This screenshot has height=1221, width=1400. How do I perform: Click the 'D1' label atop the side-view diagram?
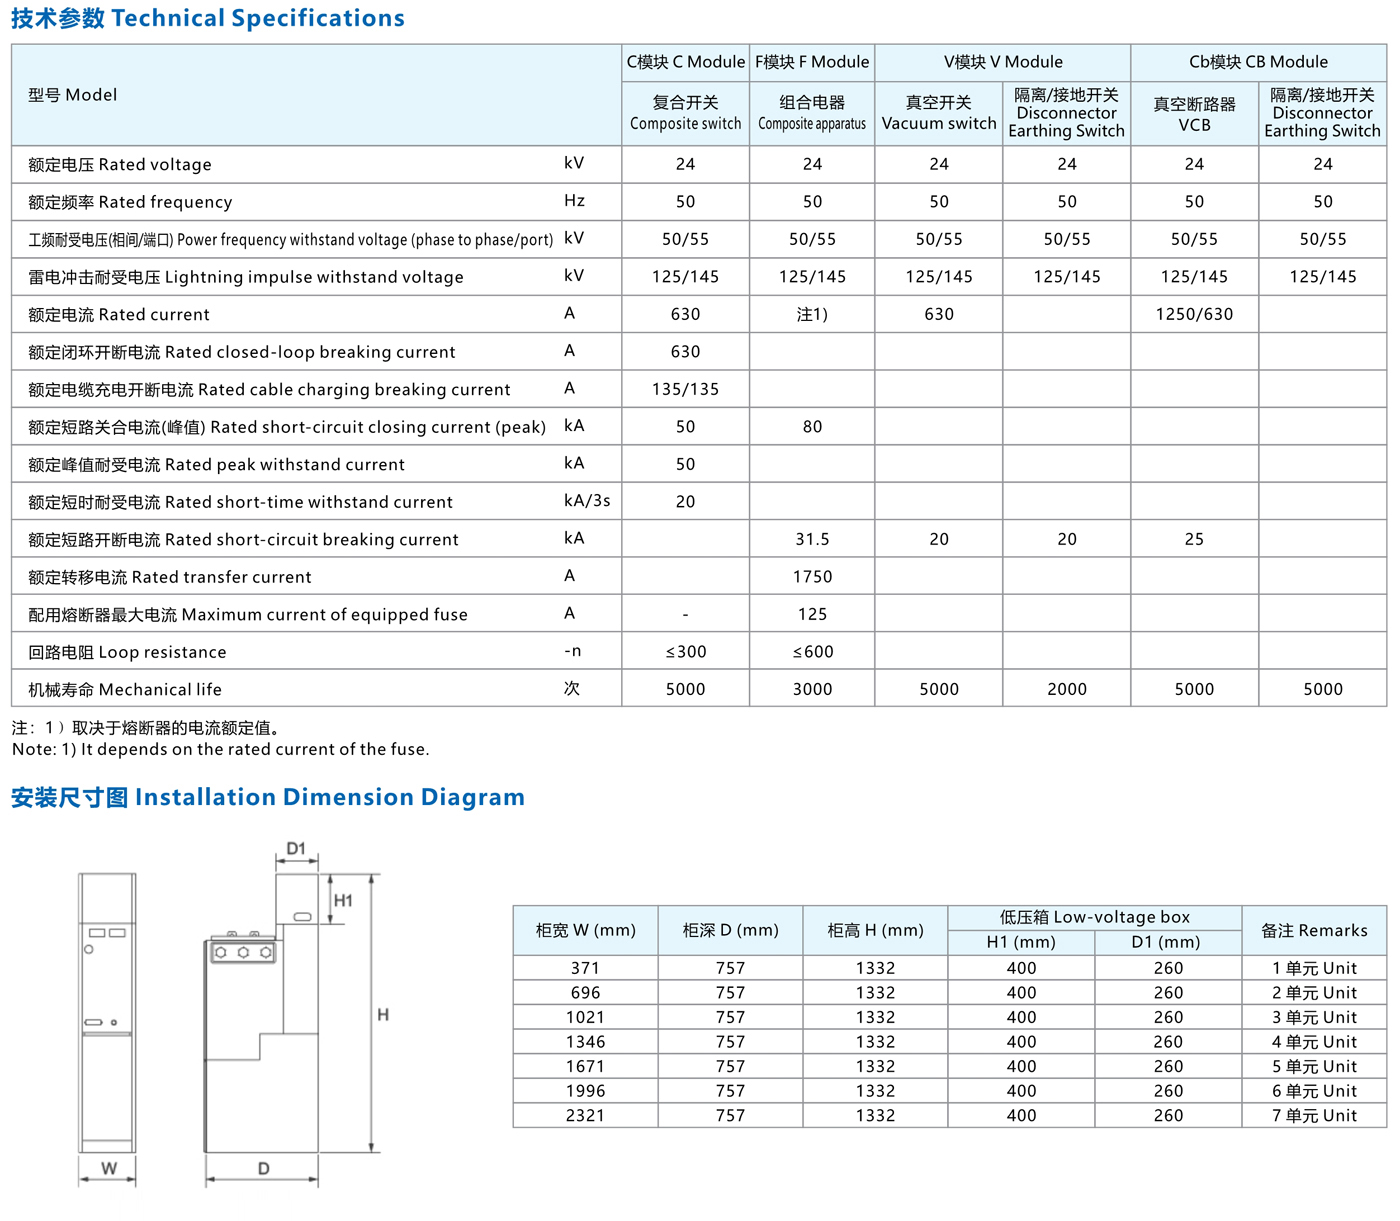point(296,849)
